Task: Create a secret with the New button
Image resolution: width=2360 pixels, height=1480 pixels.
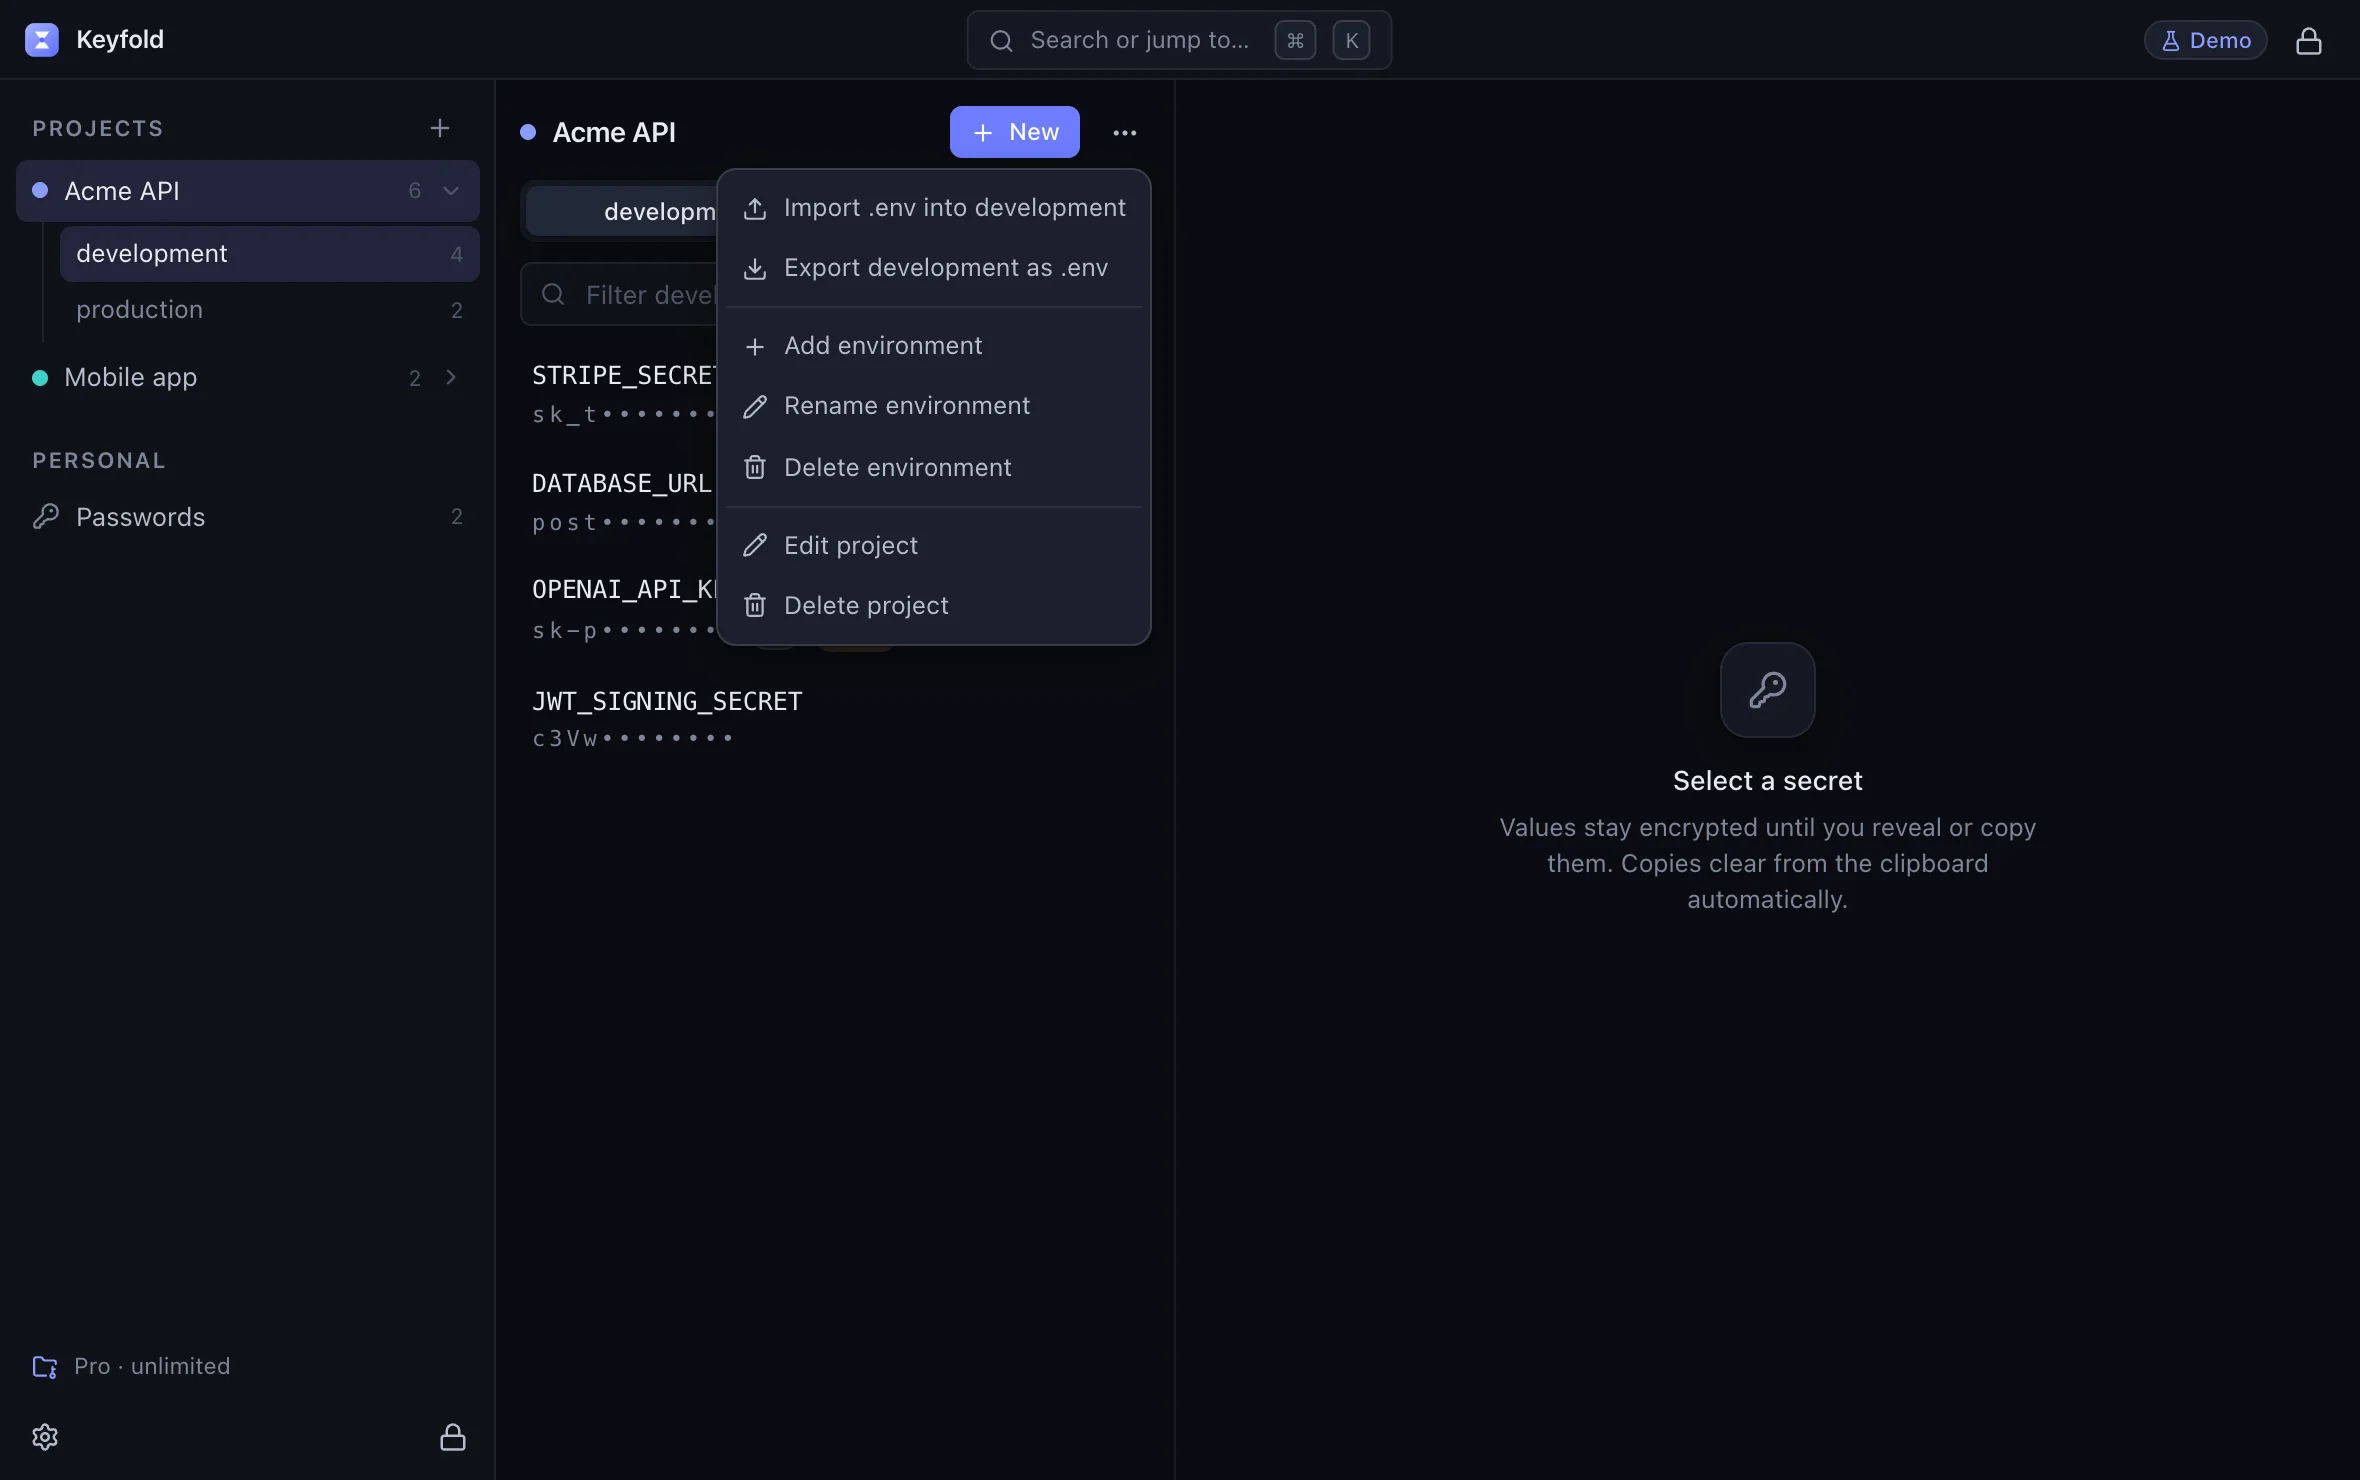Action: (1014, 132)
